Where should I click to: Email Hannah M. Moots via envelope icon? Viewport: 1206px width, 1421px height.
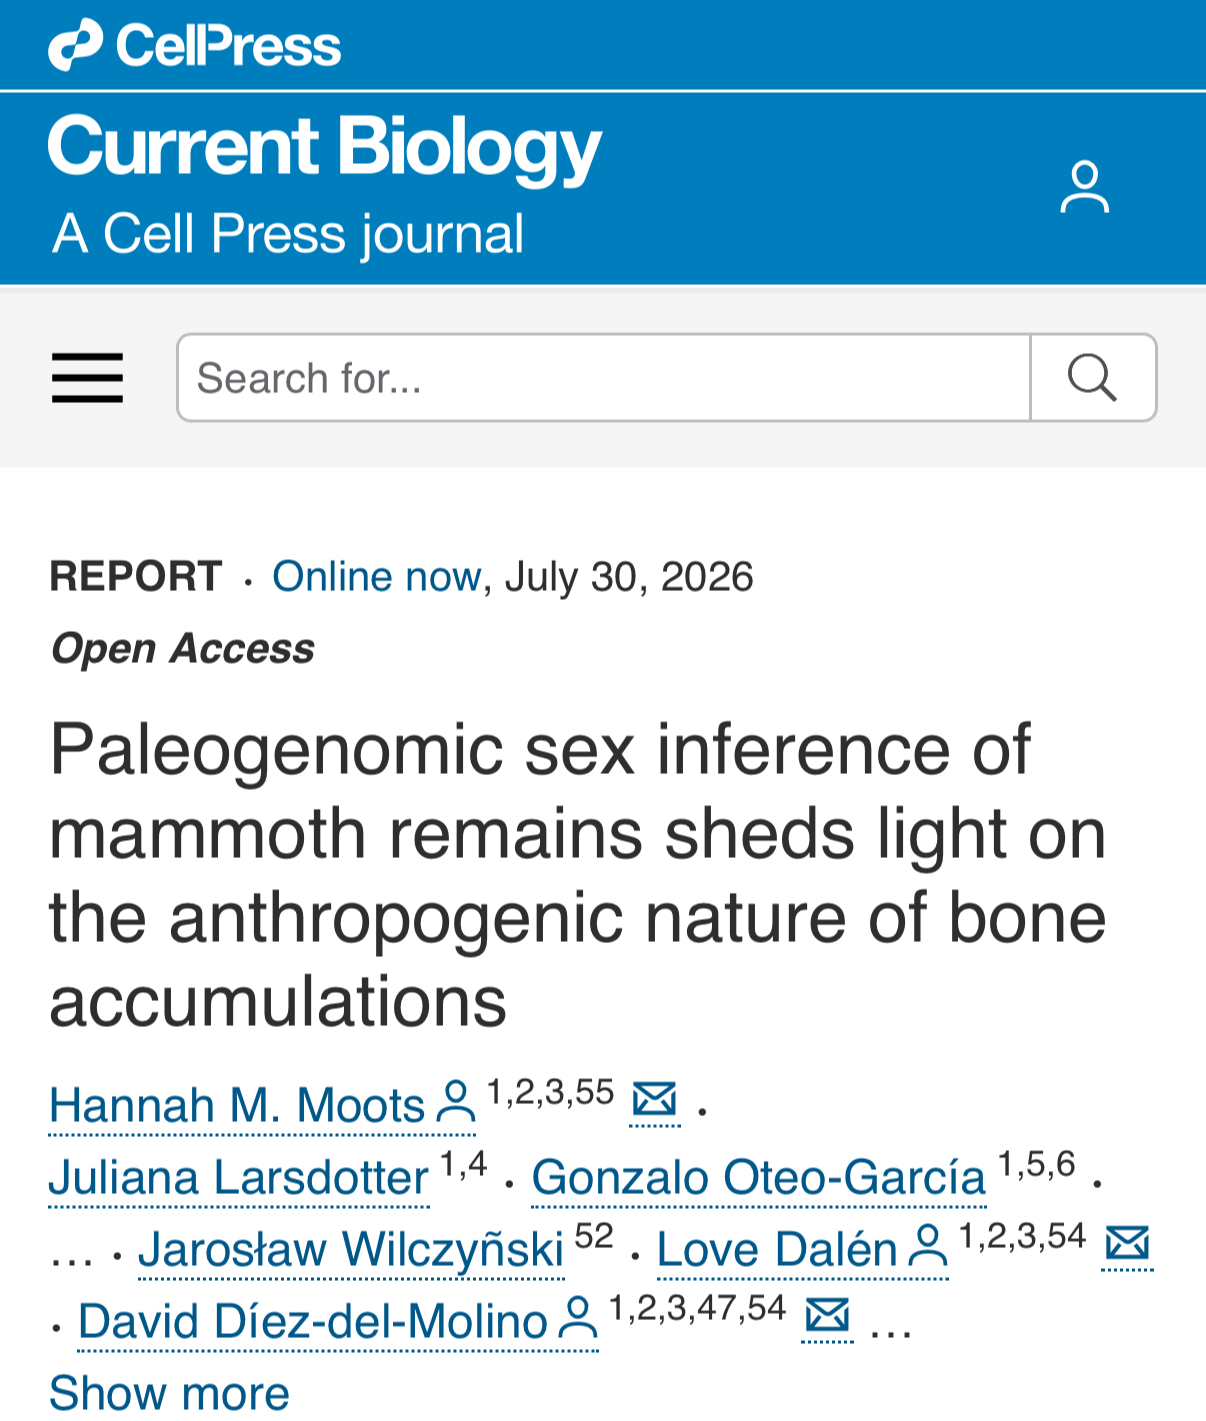point(655,1099)
